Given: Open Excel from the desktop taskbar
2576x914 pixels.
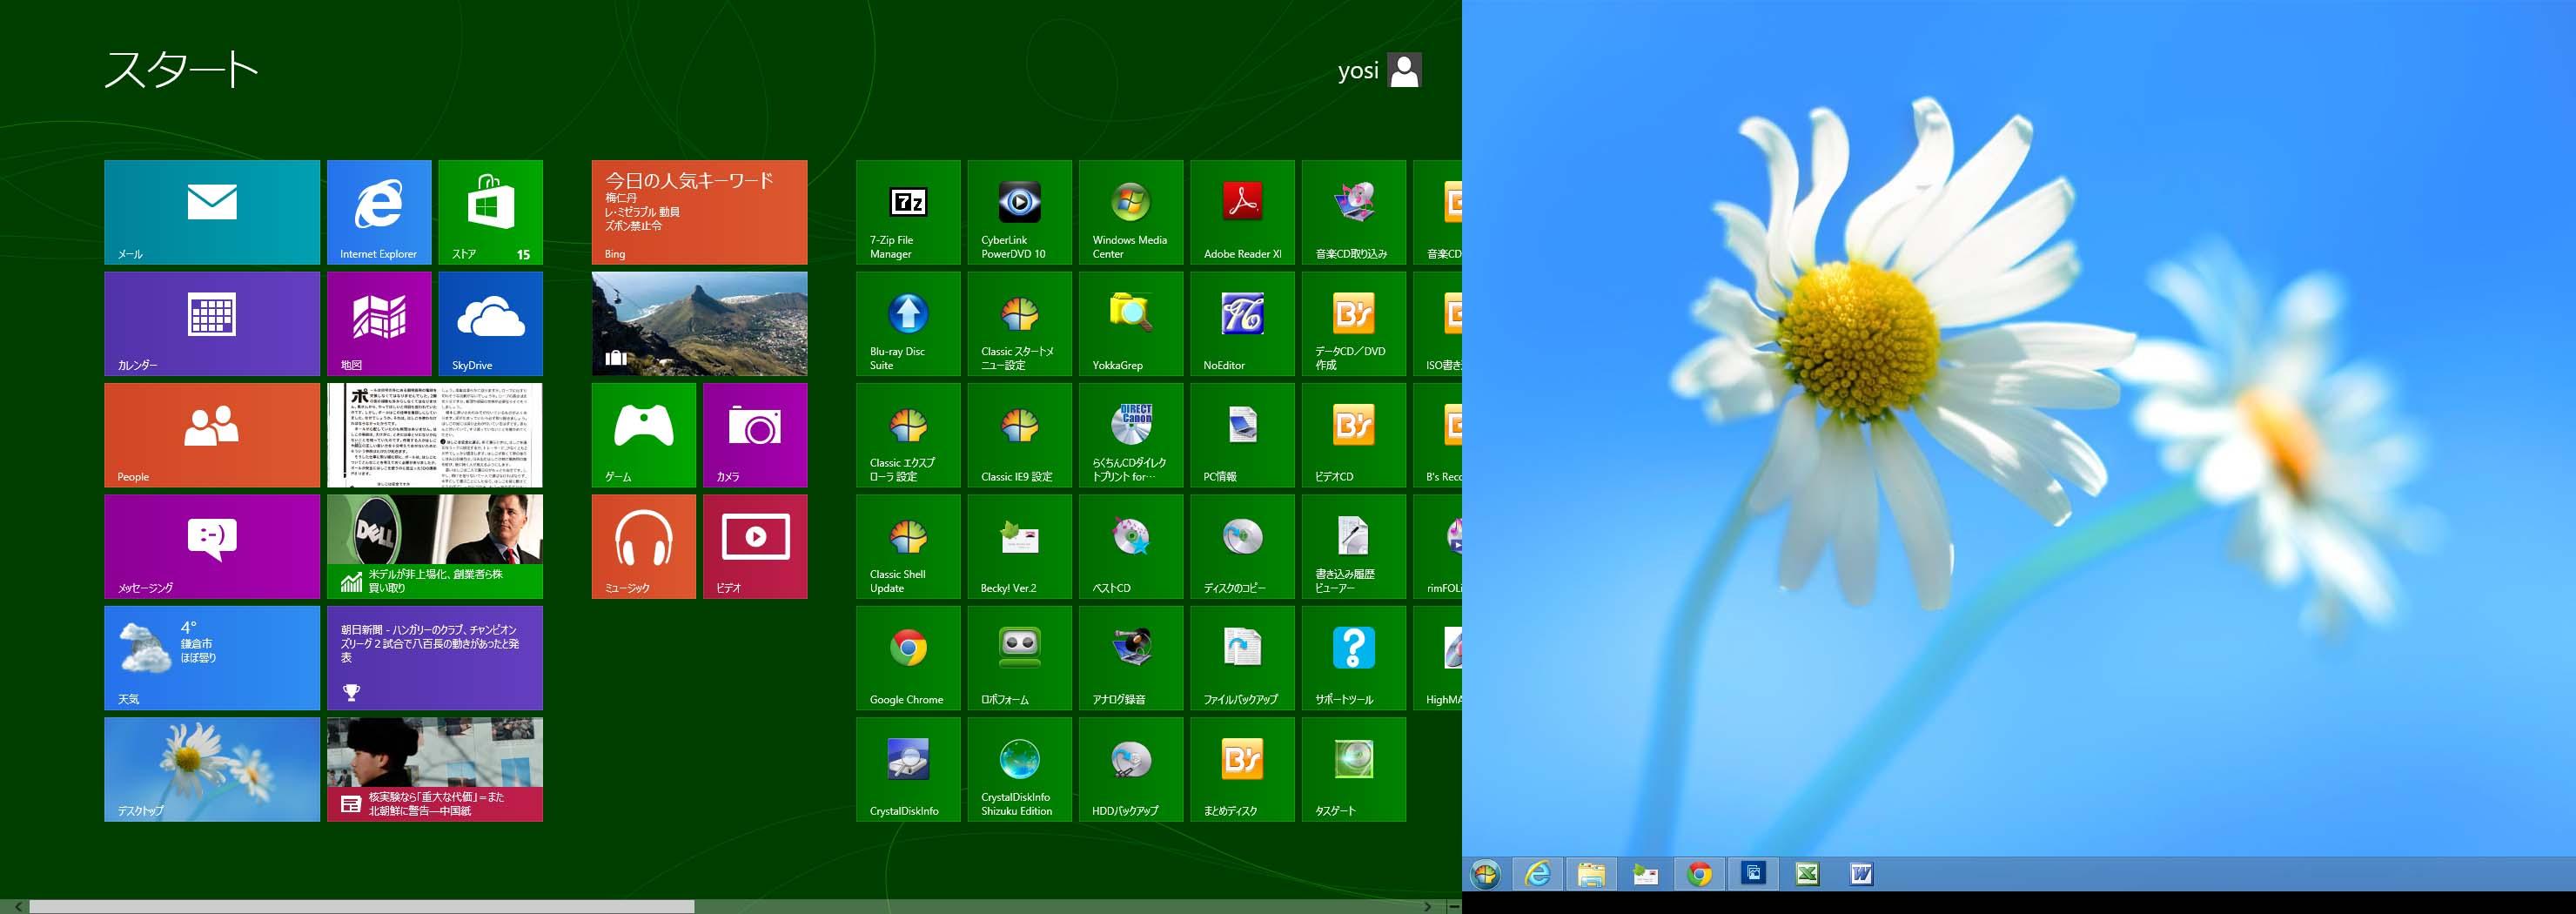Looking at the screenshot, I should pos(1806,874).
